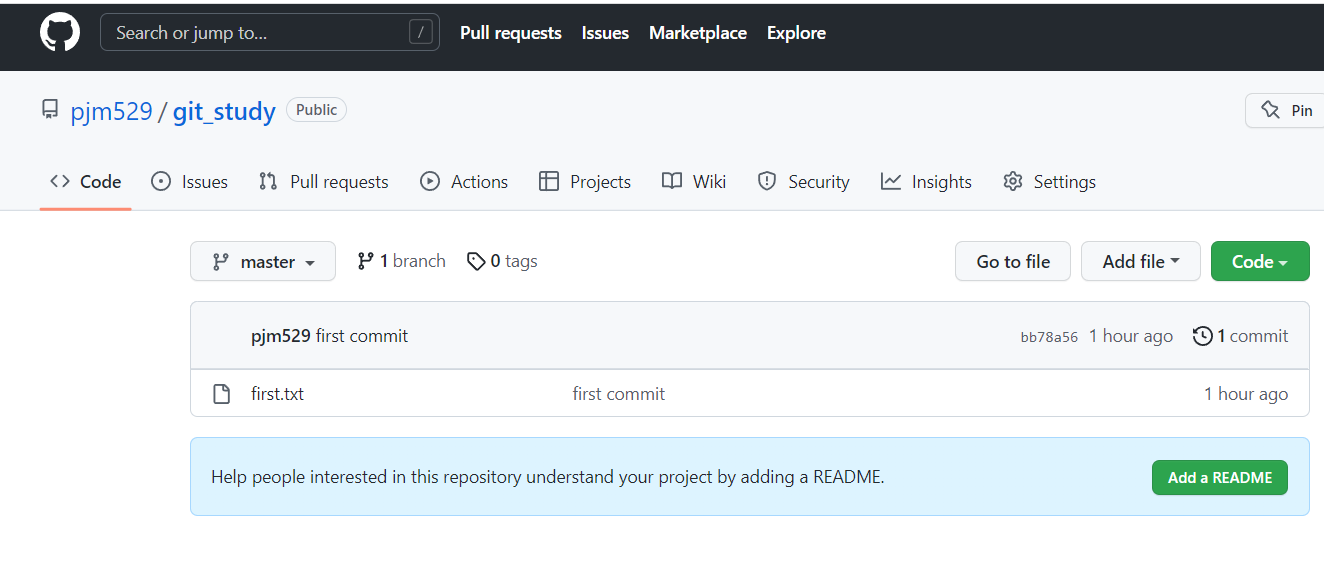
Task: Click the 1 hour ago text beside bb78a56
Action: point(1131,336)
